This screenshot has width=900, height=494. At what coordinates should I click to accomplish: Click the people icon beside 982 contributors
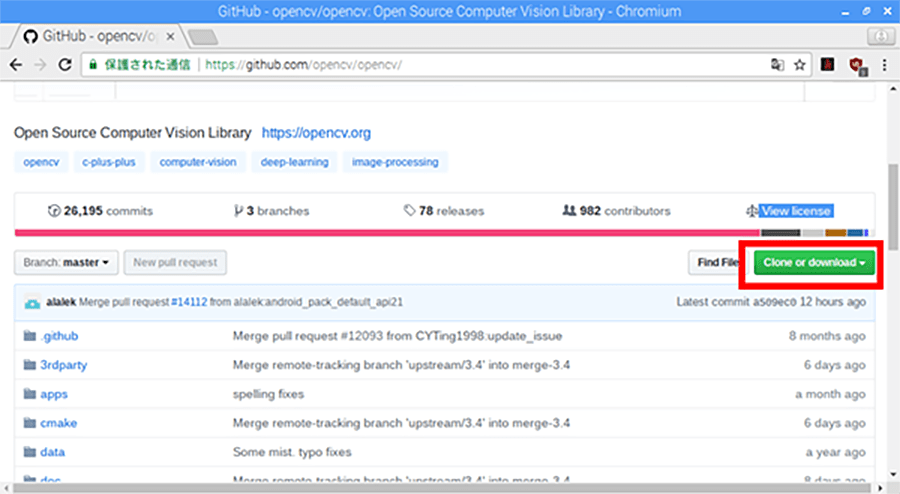[569, 211]
